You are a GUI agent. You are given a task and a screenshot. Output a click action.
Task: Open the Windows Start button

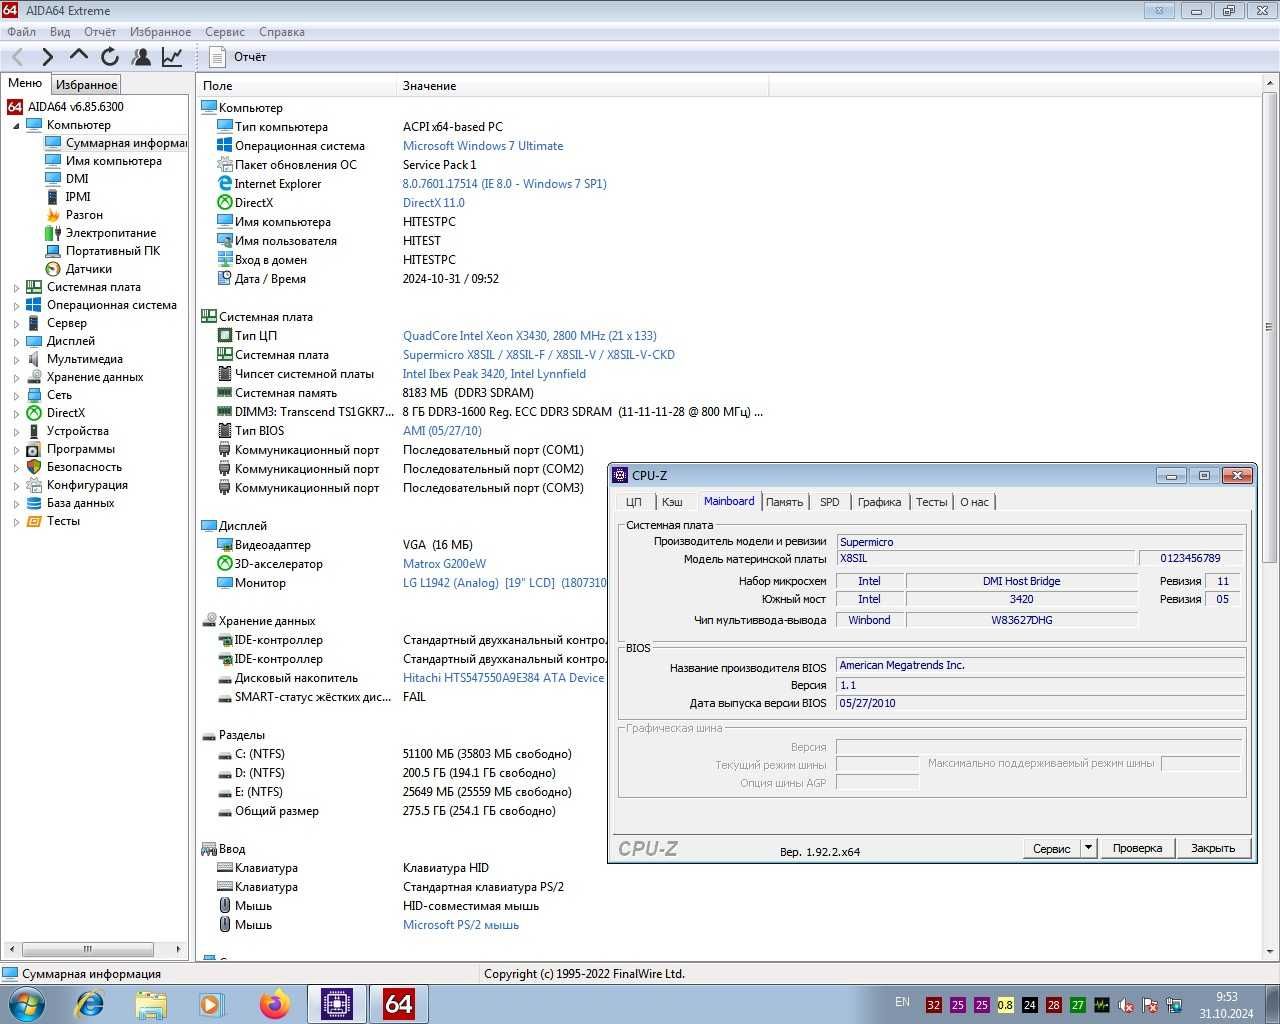point(26,1003)
